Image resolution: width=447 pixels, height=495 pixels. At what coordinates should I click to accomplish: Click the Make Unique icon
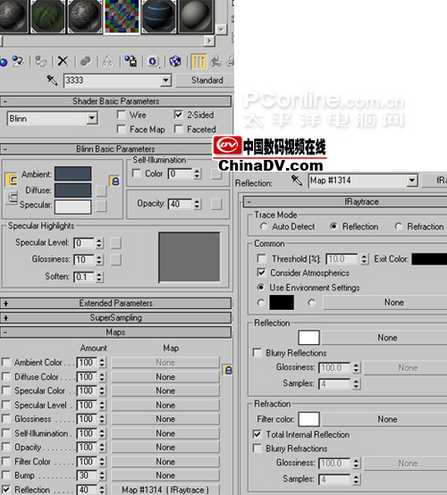pos(107,61)
